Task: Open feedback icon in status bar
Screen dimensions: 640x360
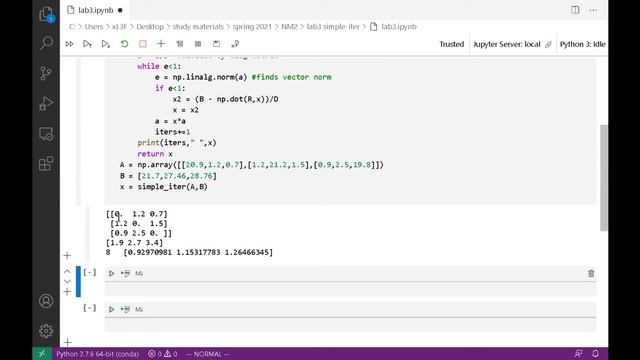Action: point(578,353)
